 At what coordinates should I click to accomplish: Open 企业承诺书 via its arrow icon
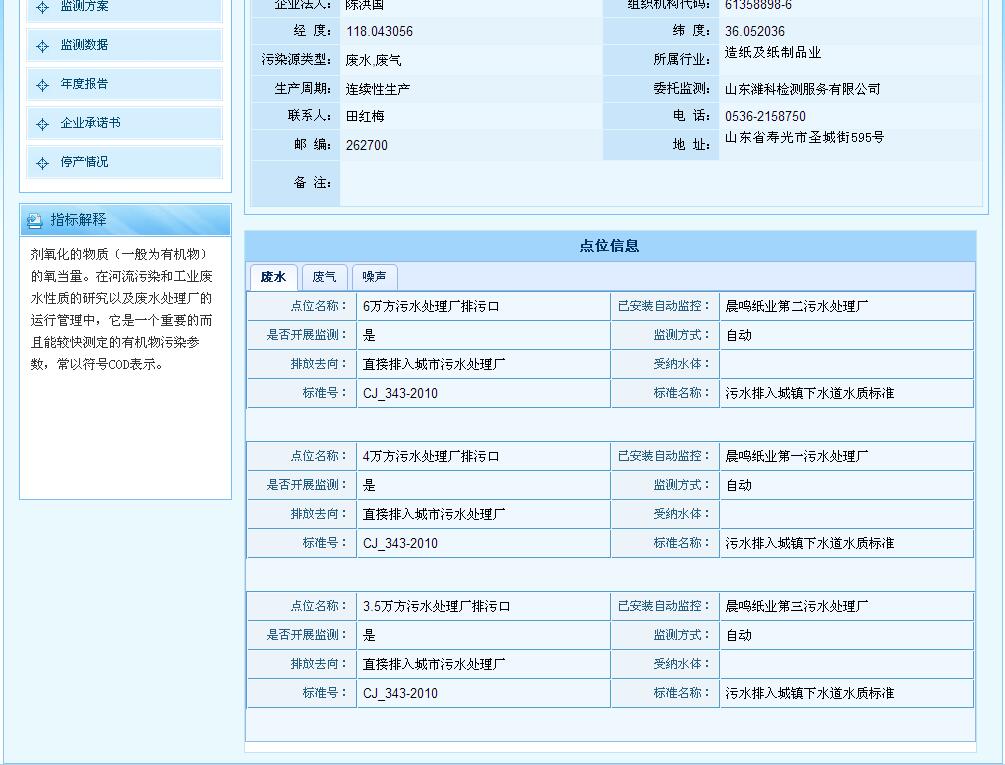[42, 122]
